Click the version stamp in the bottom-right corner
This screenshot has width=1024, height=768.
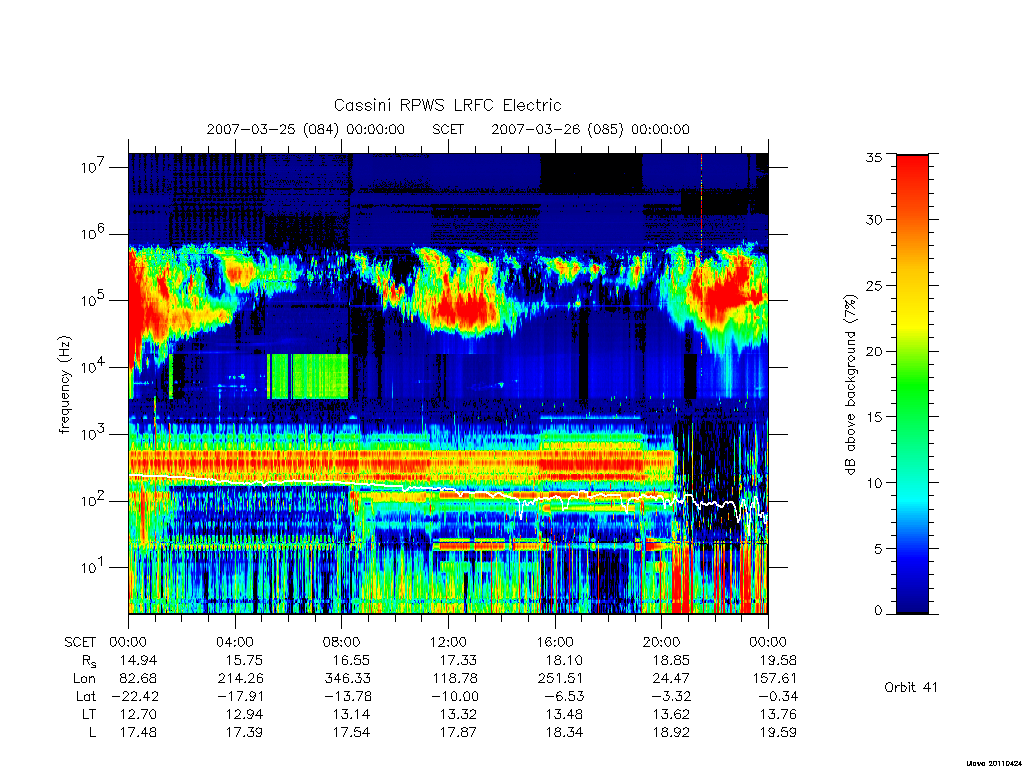[993, 763]
